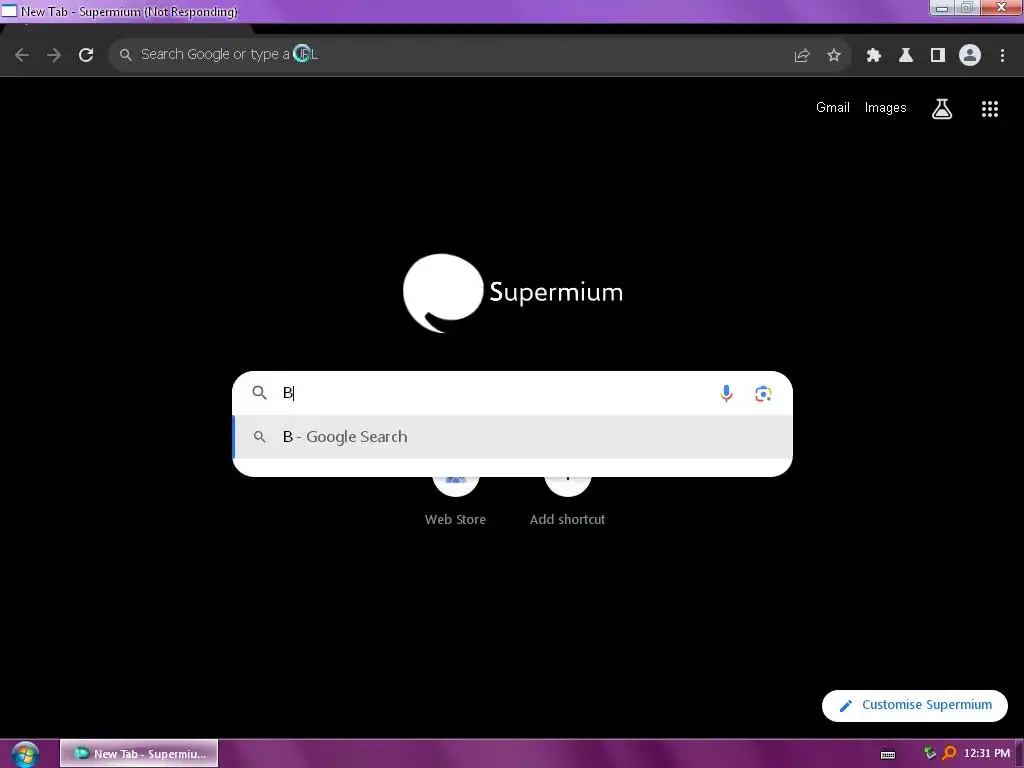Open the Windows Start orb

25,754
